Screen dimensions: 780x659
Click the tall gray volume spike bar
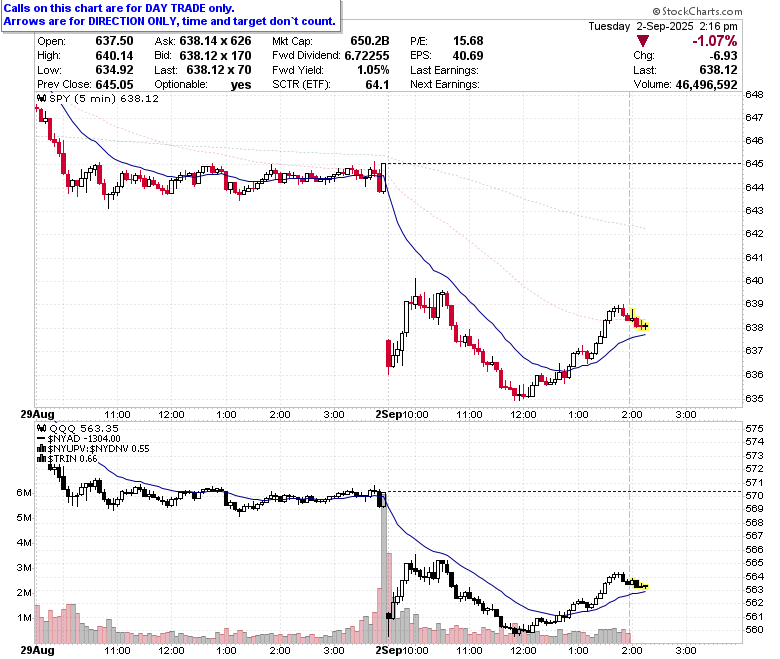pyautogui.click(x=384, y=567)
